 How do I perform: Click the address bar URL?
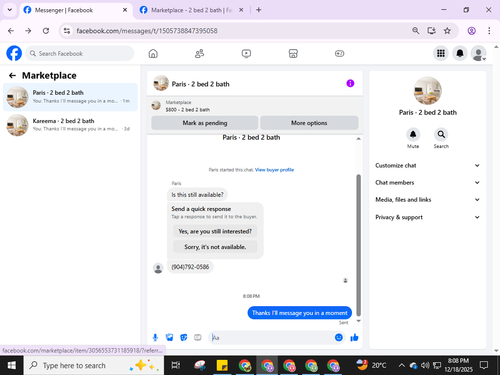click(x=147, y=31)
